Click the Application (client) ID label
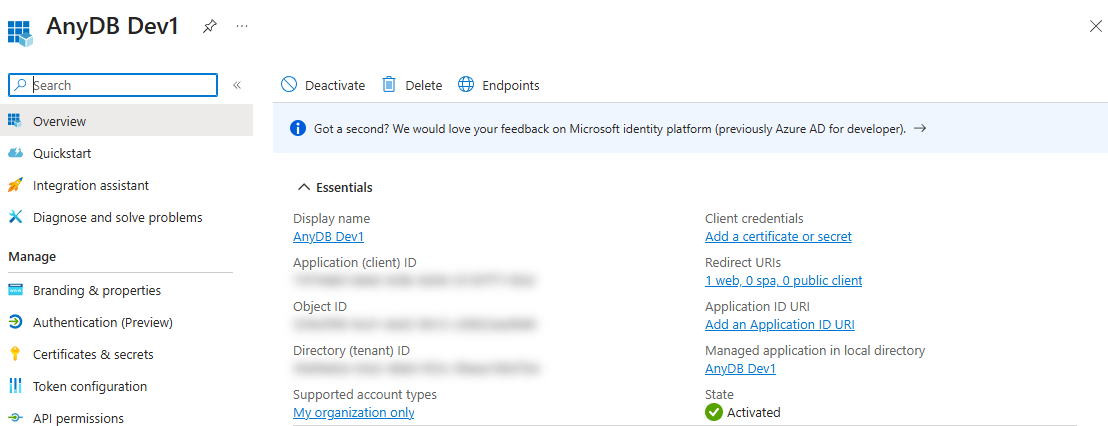The height and width of the screenshot is (426, 1108). (x=355, y=263)
